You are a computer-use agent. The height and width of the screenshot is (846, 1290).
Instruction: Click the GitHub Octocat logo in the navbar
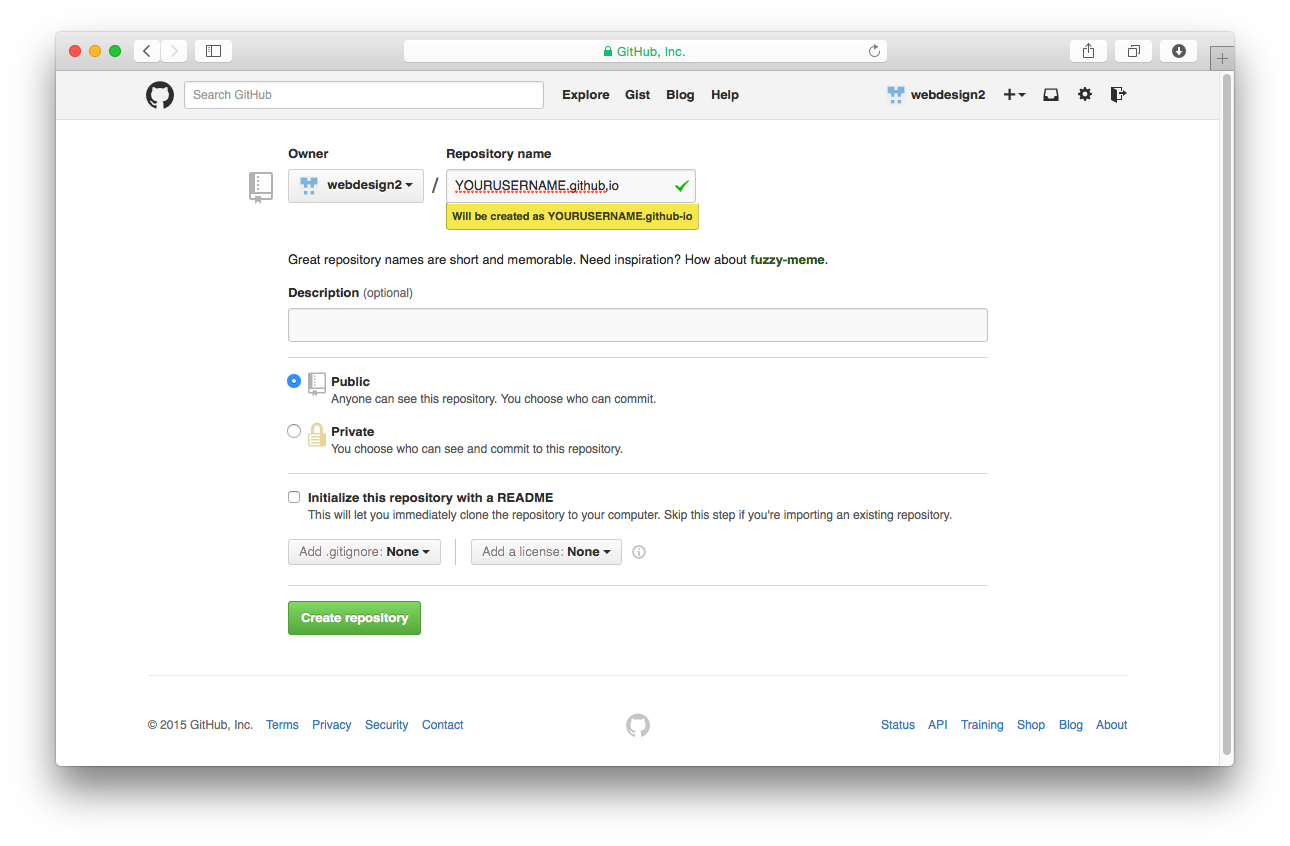point(159,94)
